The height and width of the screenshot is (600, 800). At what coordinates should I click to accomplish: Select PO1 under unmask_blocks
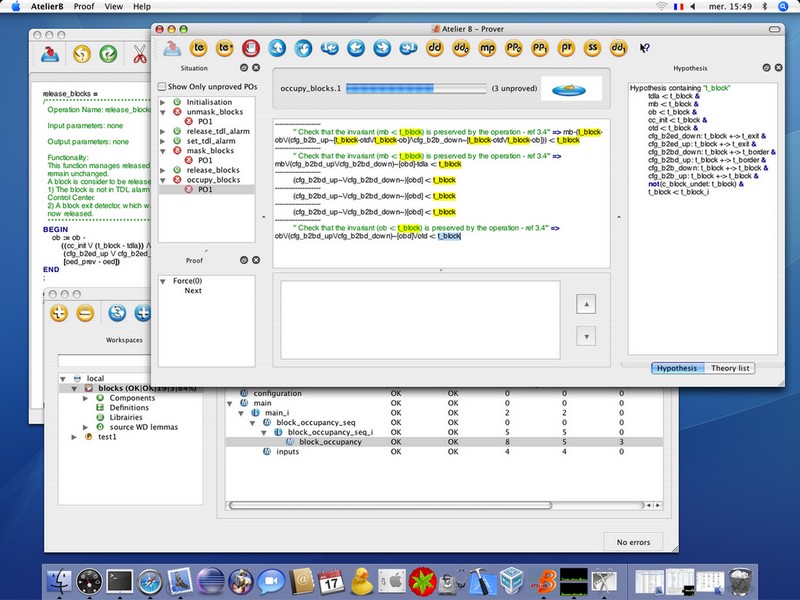[x=205, y=121]
